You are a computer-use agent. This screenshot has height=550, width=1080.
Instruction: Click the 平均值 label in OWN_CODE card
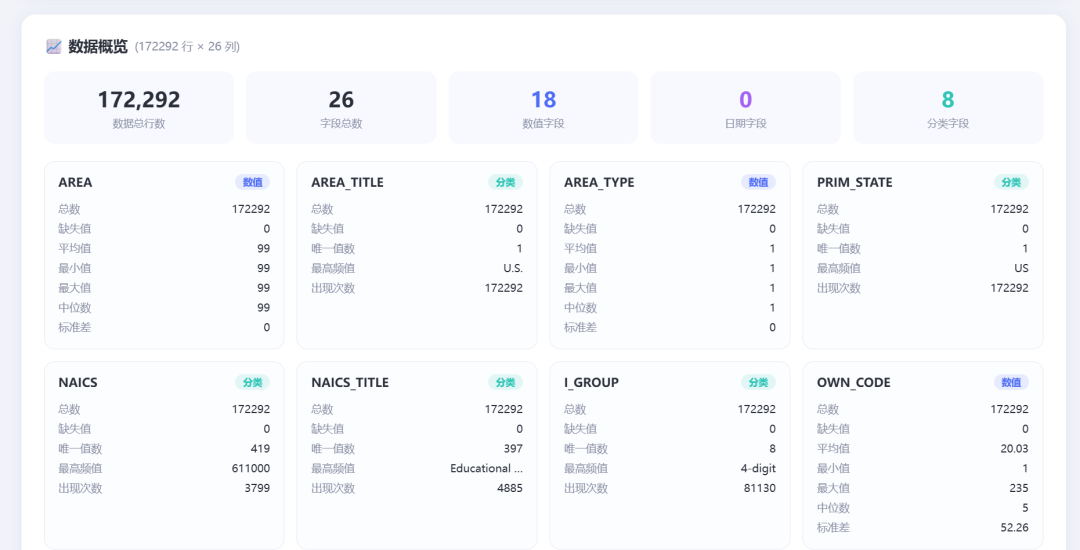pos(833,449)
